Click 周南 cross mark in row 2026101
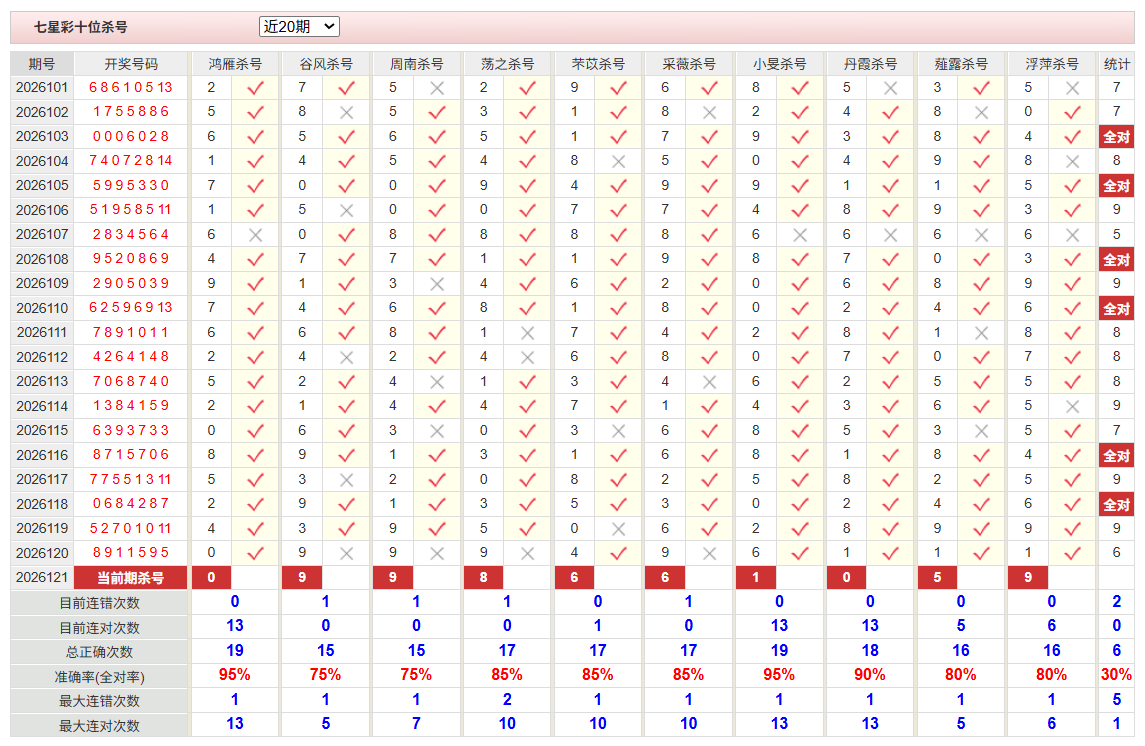 click(x=437, y=88)
